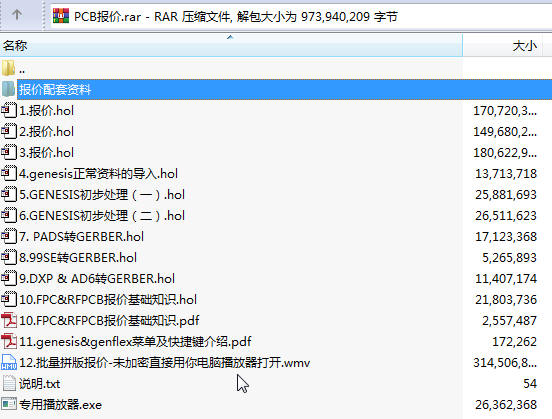
Task: Click the file icon of 3.报价.hol
Action: click(x=9, y=152)
